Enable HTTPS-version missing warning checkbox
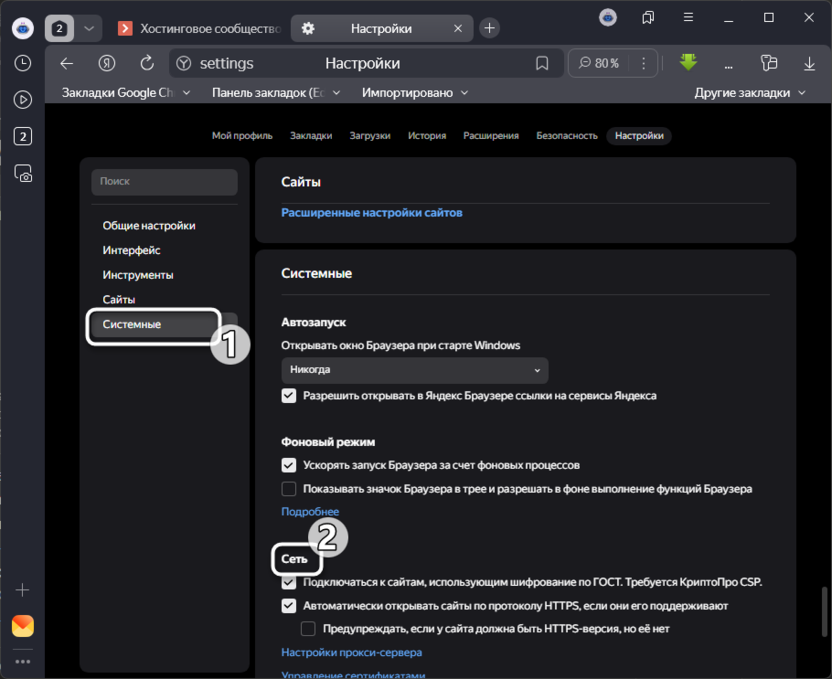The width and height of the screenshot is (832, 679). tap(308, 629)
